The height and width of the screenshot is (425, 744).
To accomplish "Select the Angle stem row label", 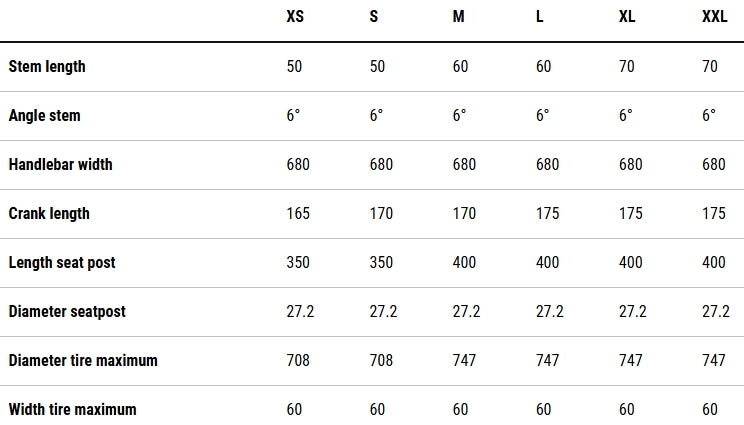I will tap(45, 116).
